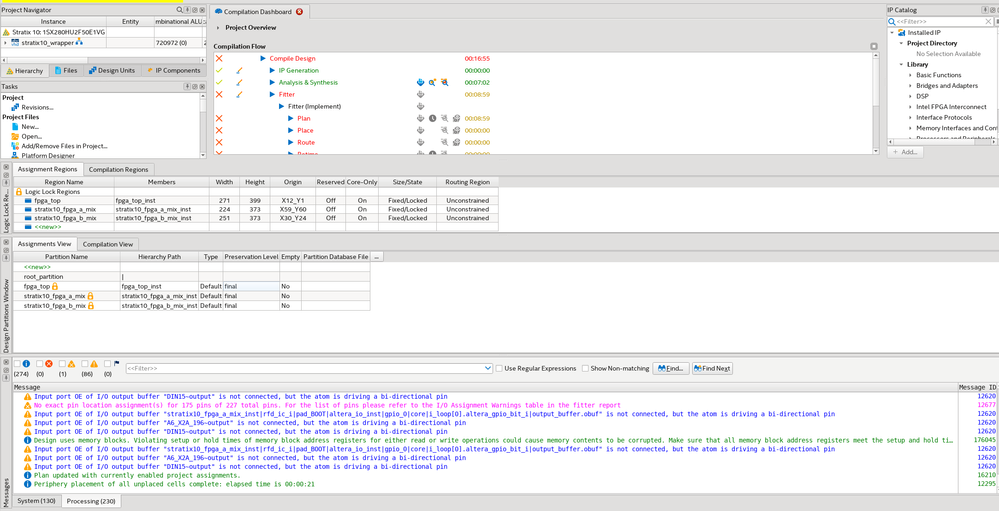The height and width of the screenshot is (511, 999).
Task: Click the edit settings pencil icon for IP Generation
Action: (240, 71)
